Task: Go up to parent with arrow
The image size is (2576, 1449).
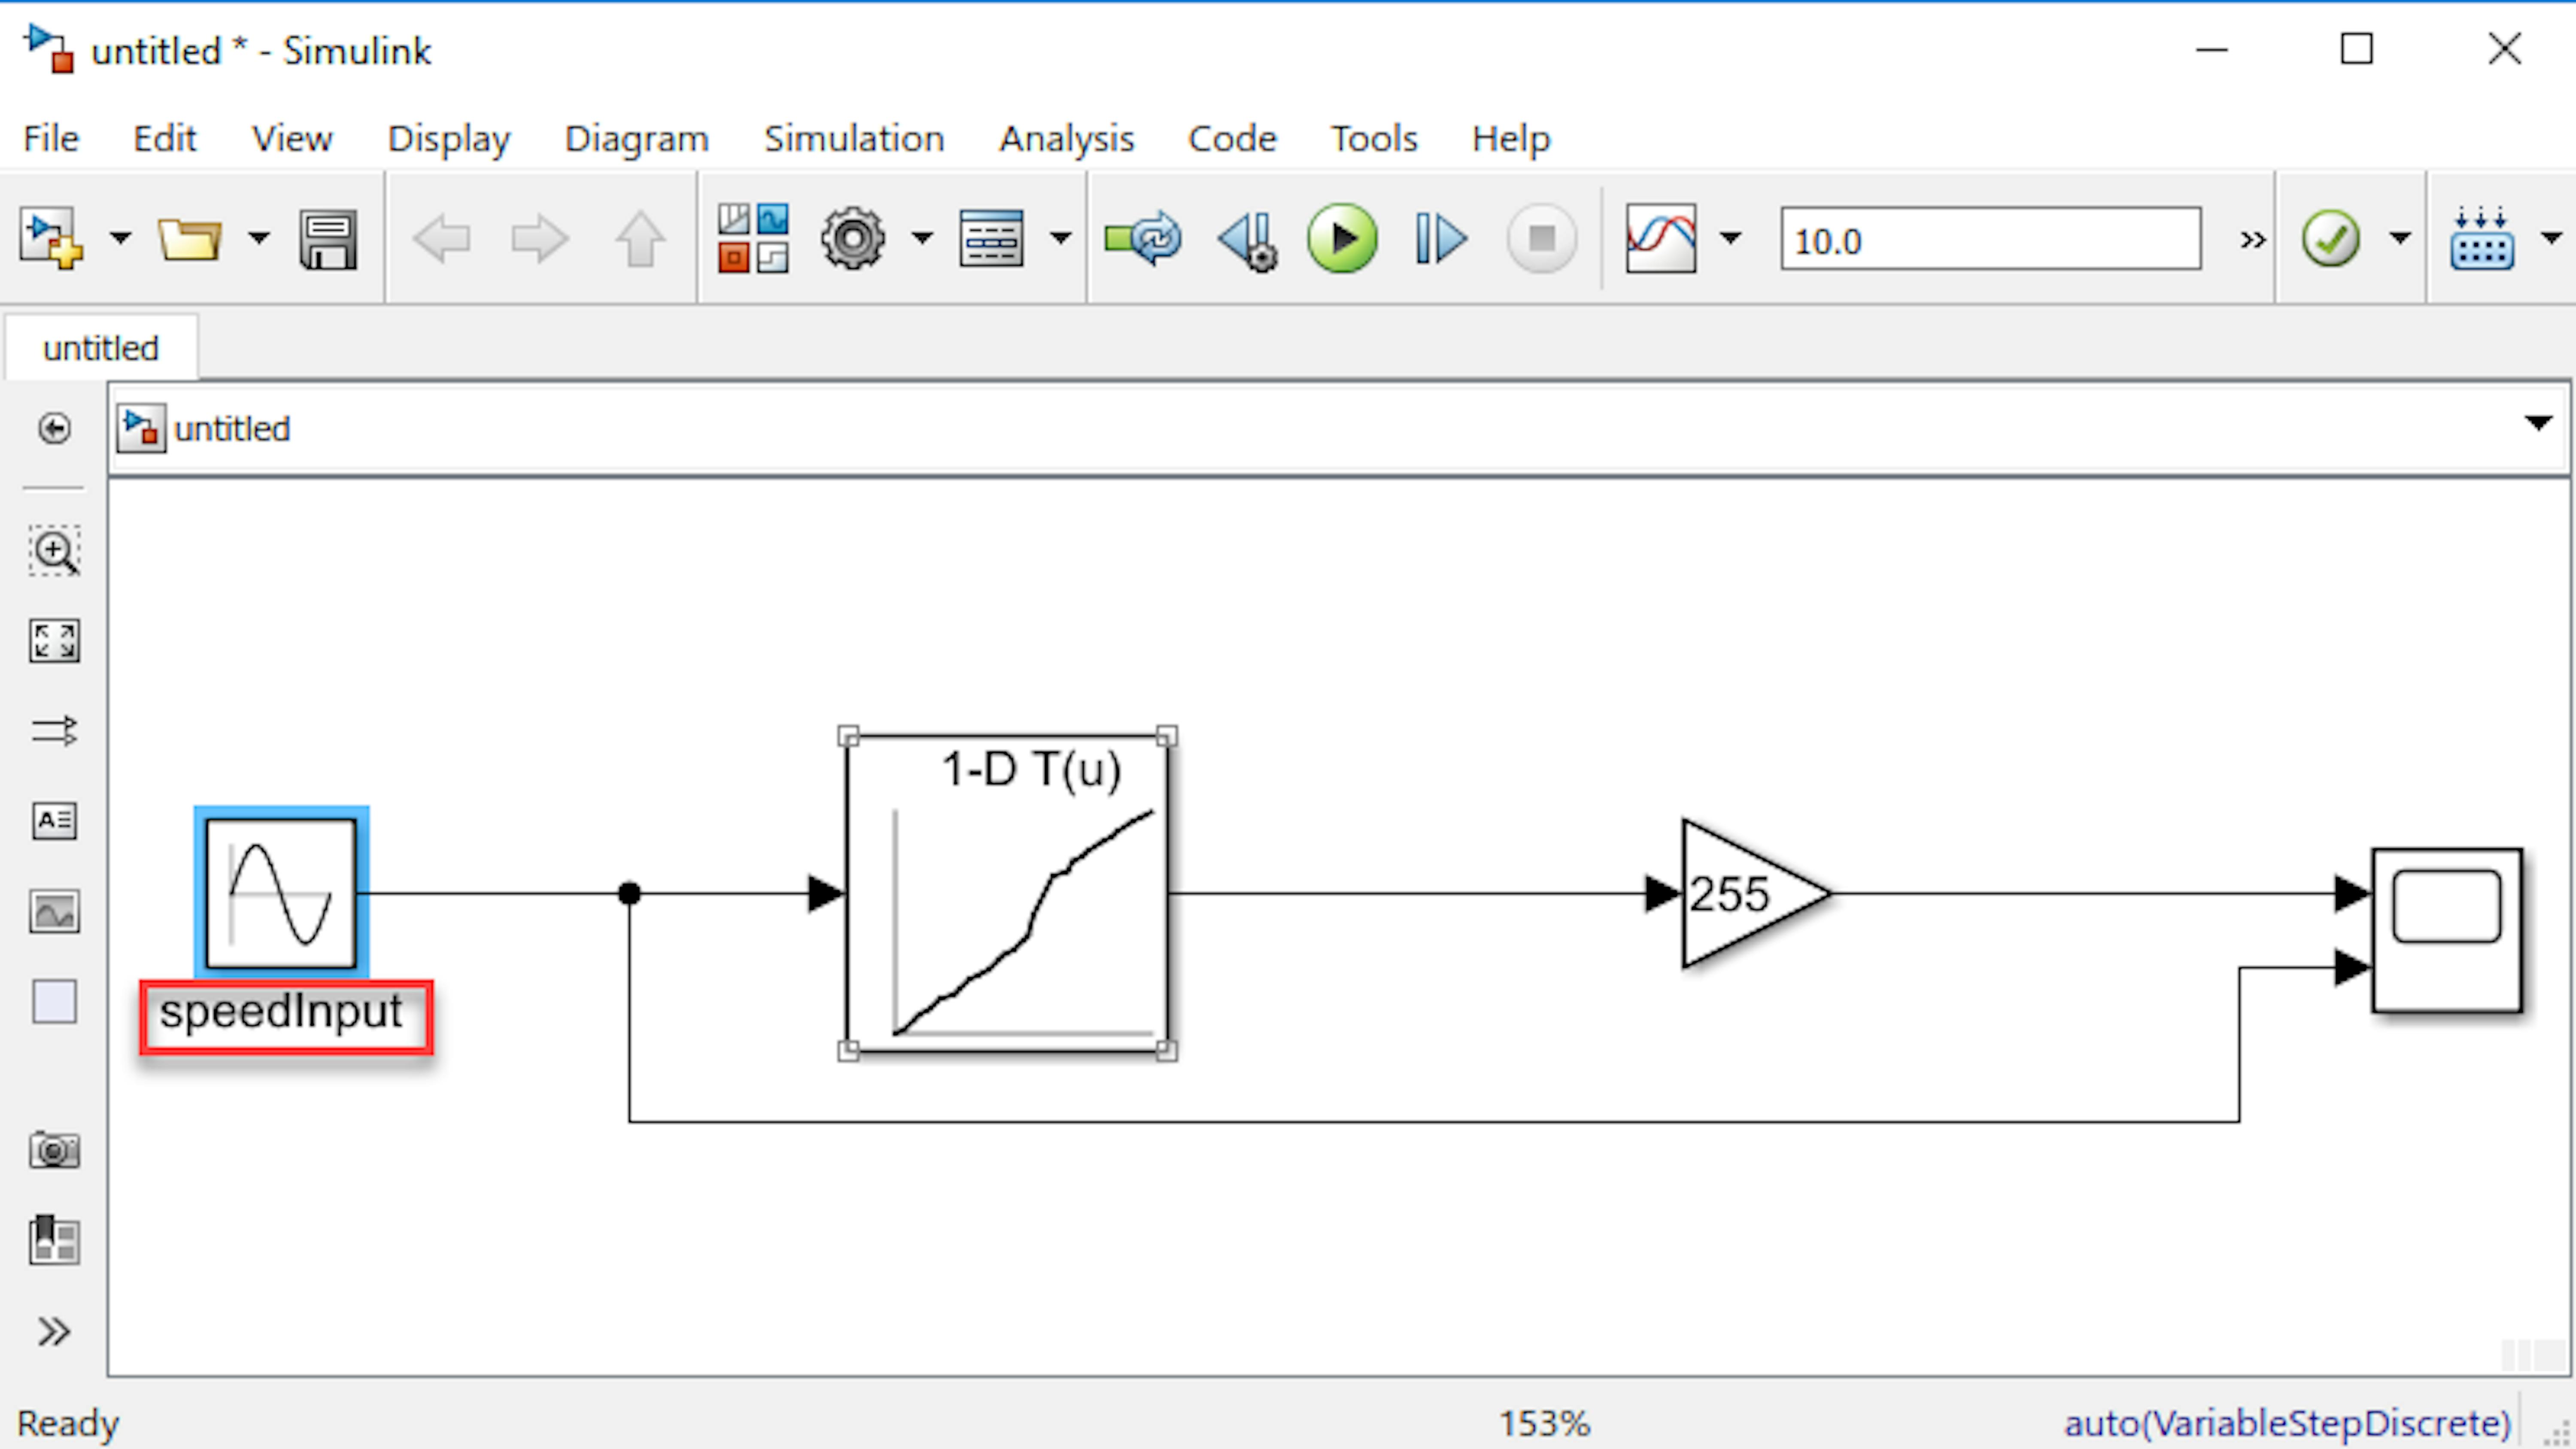Action: point(640,239)
